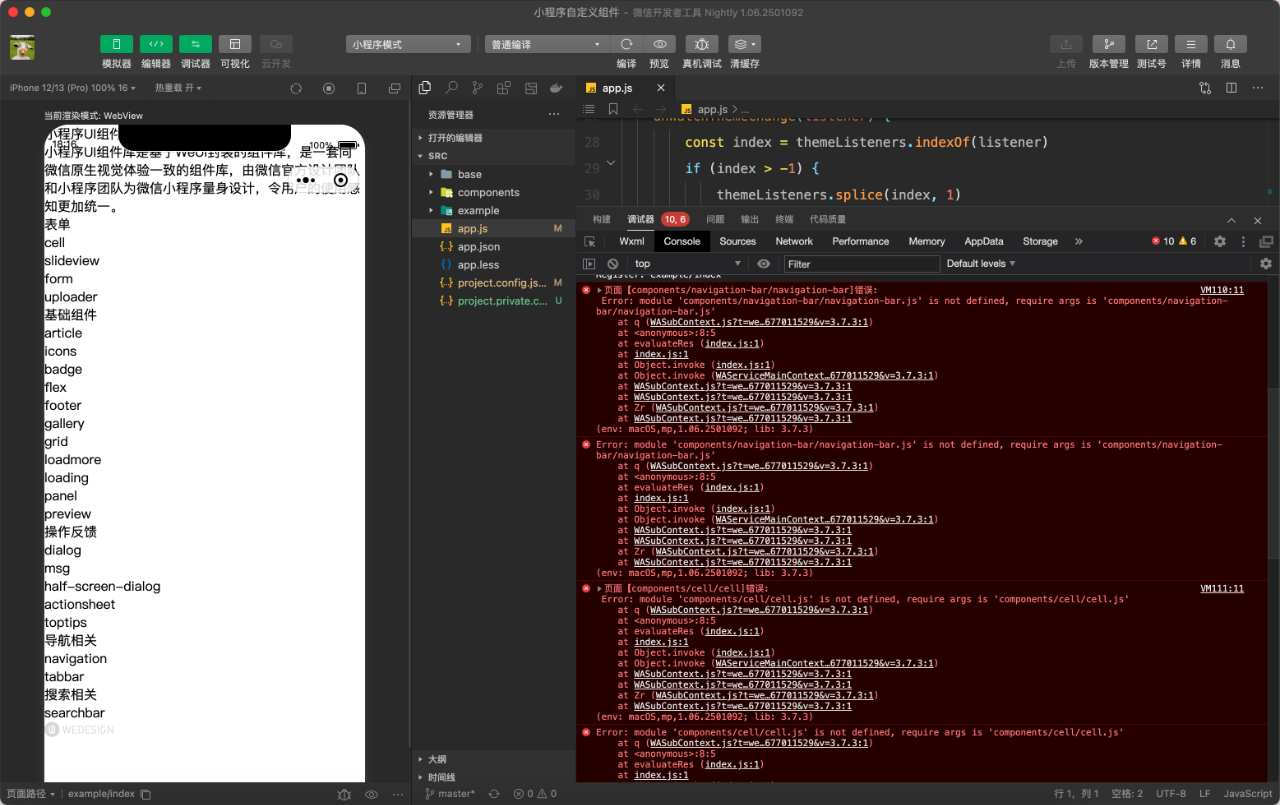Expand the 大纲 outline section
1280x805 pixels.
(x=494, y=759)
